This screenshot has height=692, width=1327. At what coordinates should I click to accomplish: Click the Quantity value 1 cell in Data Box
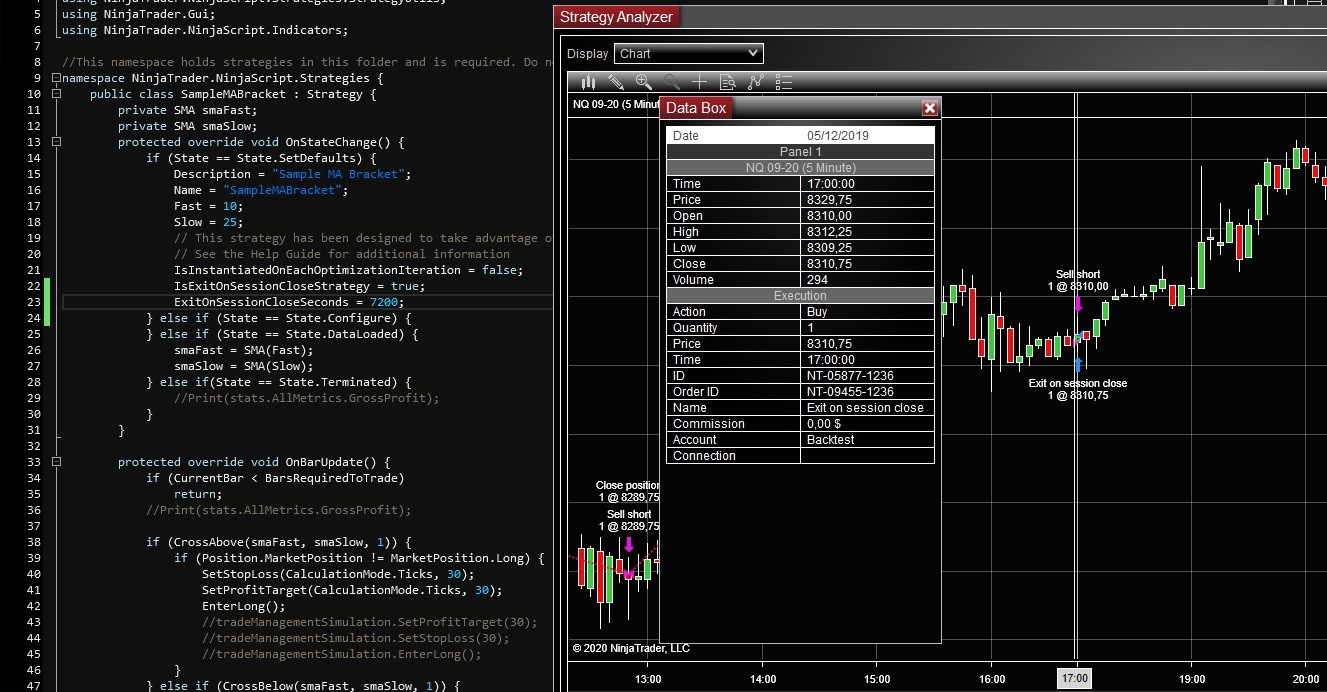click(867, 328)
